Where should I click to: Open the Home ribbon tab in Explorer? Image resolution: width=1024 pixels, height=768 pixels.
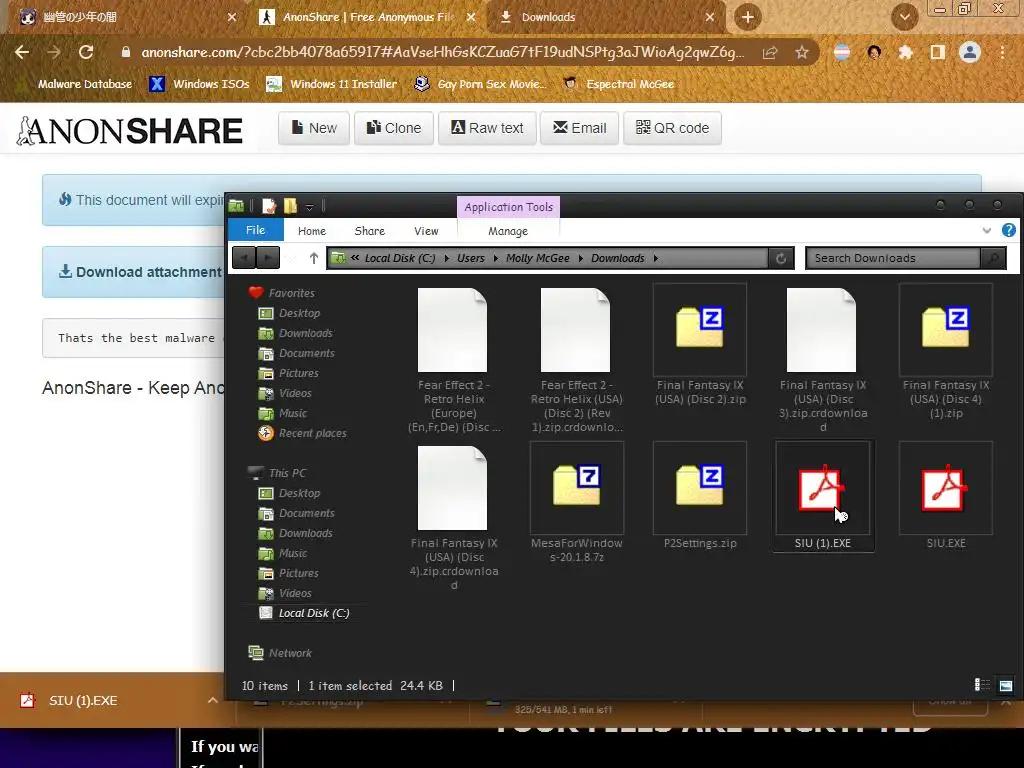pyautogui.click(x=312, y=231)
